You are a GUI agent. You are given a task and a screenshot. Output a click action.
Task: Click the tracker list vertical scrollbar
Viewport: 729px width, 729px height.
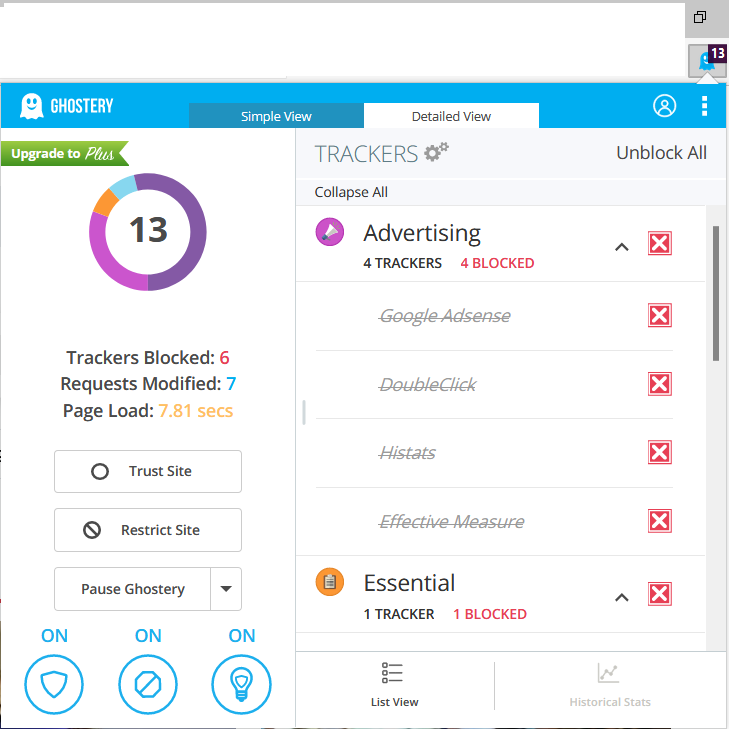click(716, 293)
